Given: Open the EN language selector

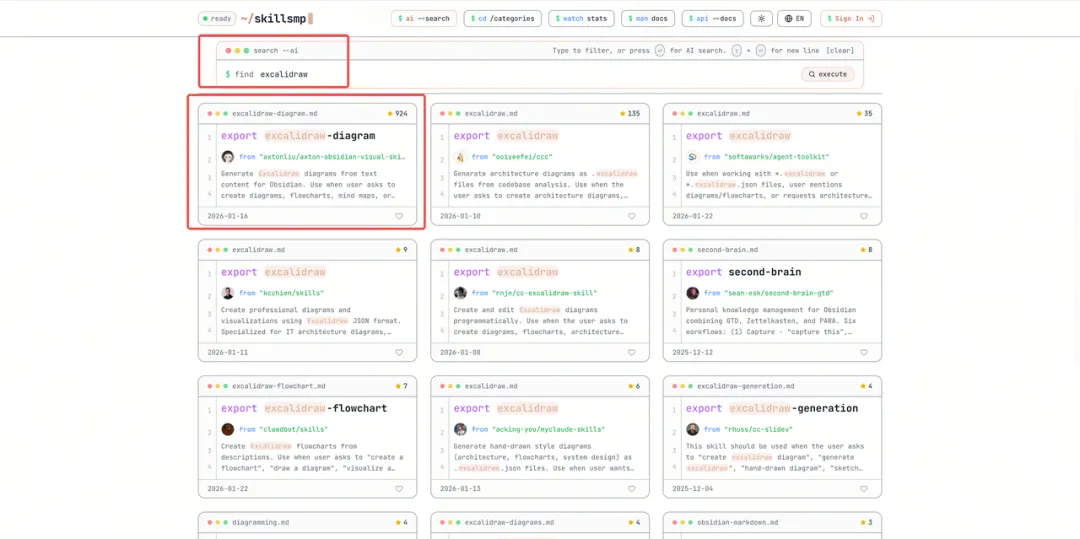Looking at the screenshot, I should (x=795, y=18).
